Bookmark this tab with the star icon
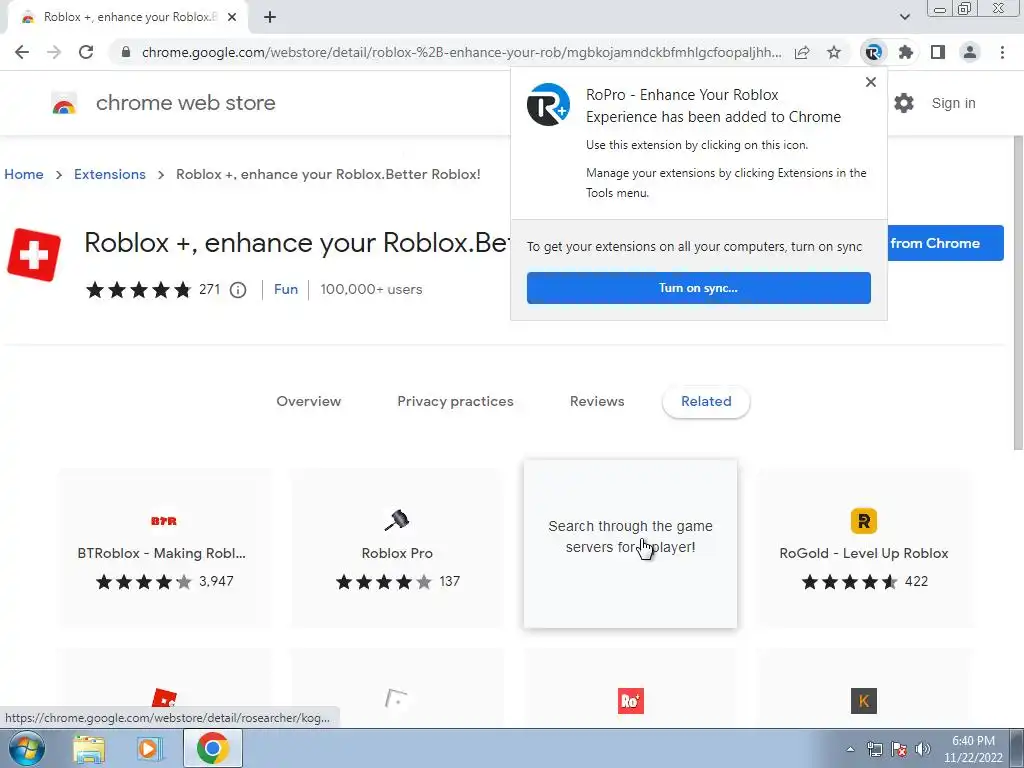 click(x=834, y=52)
